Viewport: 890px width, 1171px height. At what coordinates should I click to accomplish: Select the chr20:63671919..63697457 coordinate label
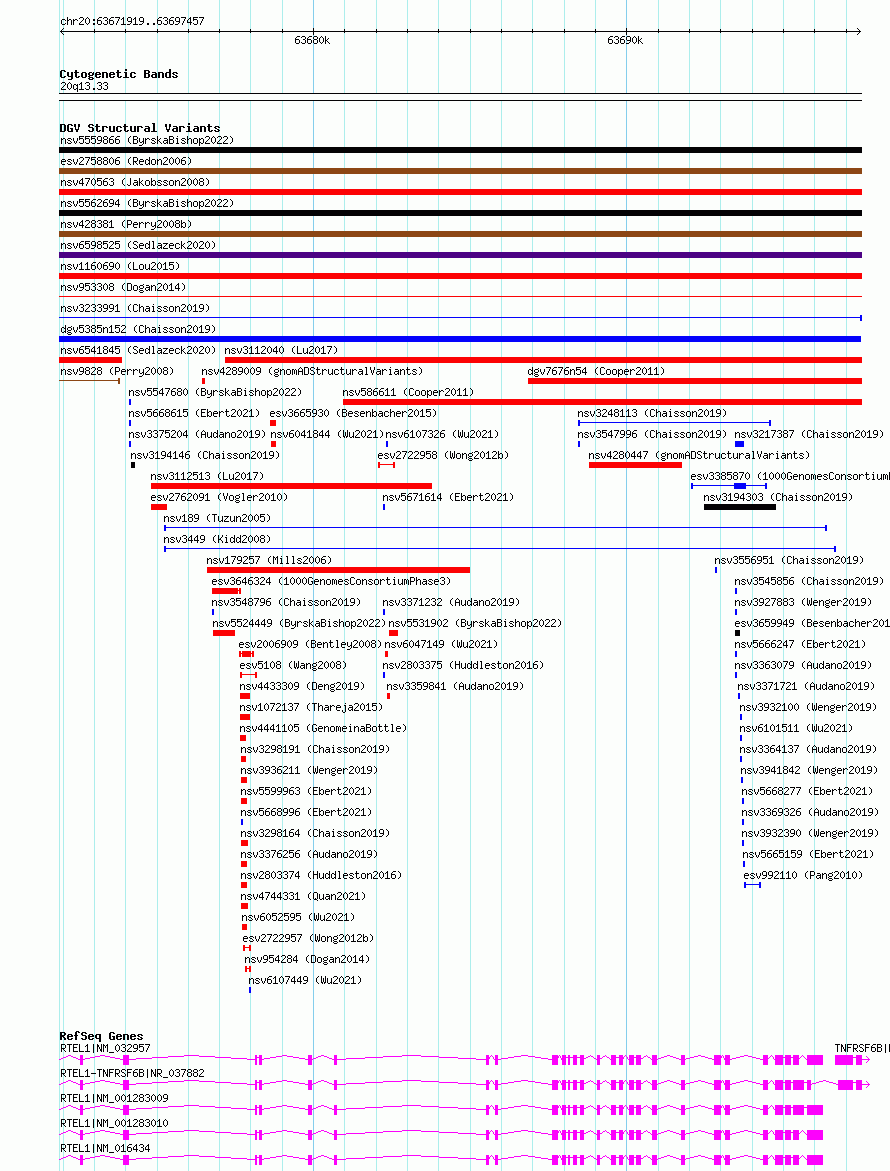point(132,21)
